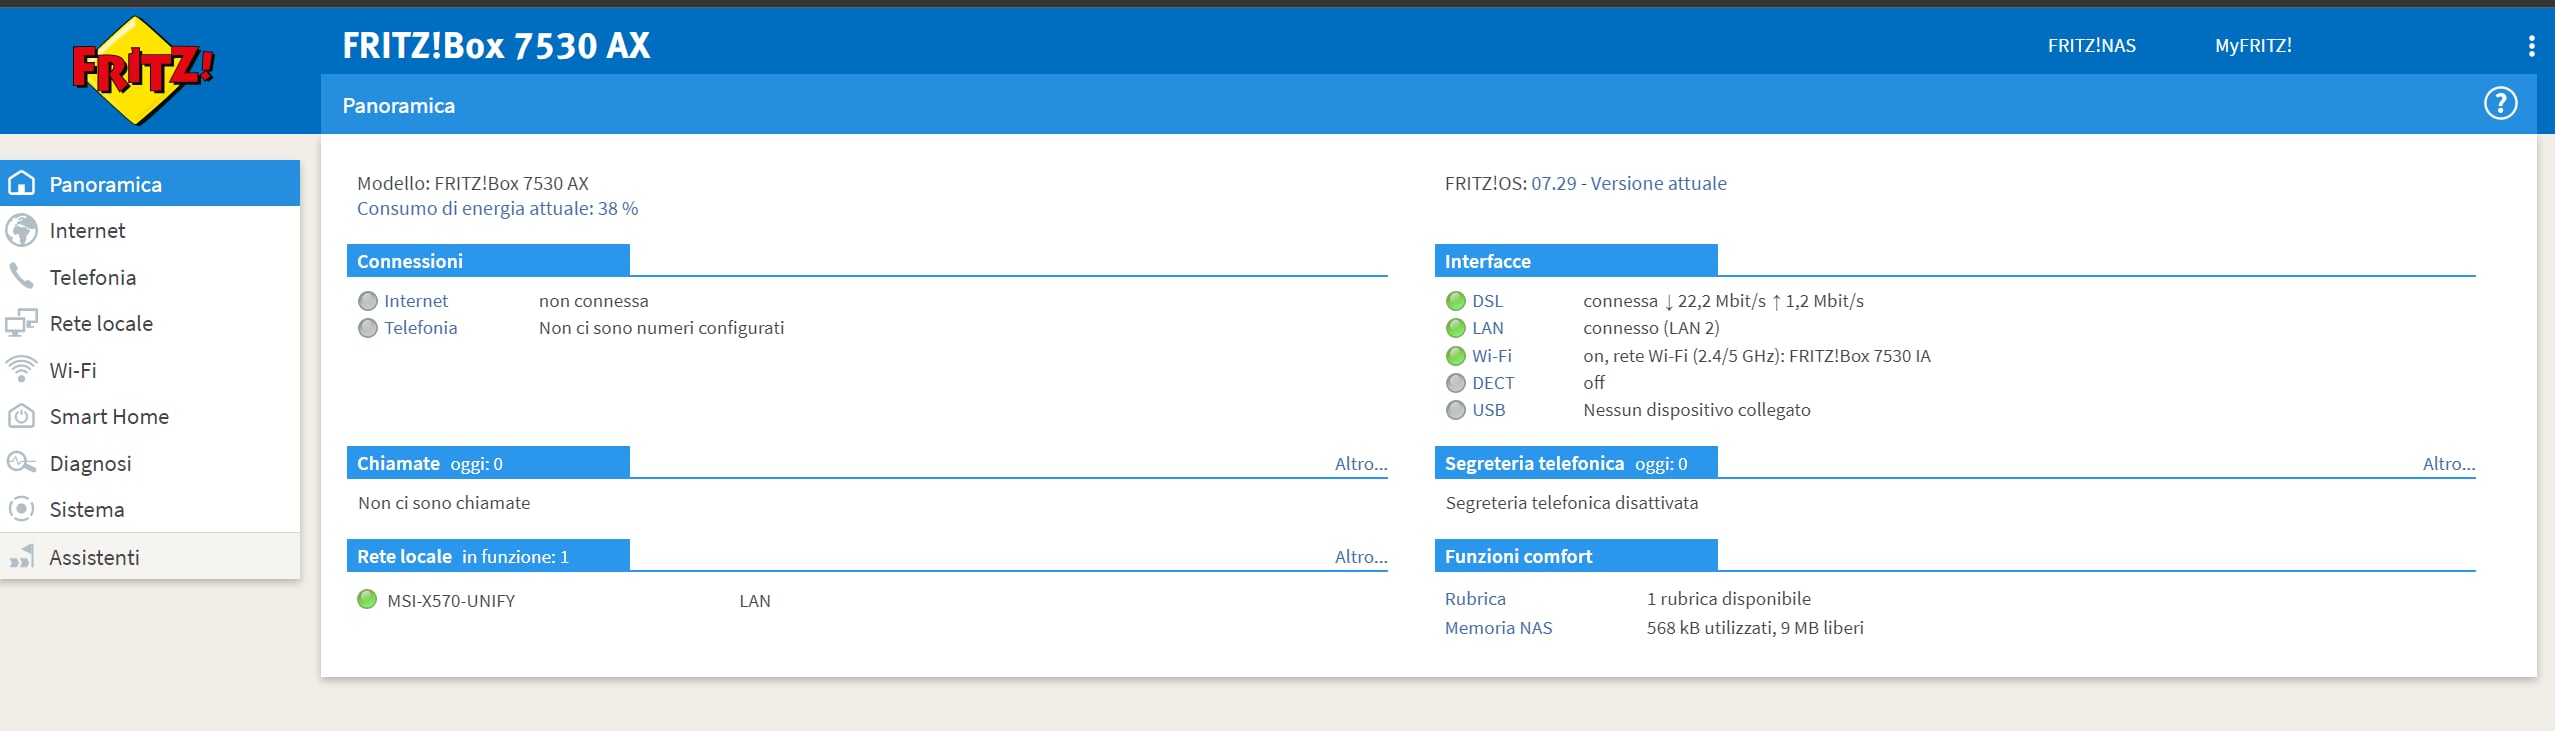Open the DECT interface link

[x=1493, y=383]
